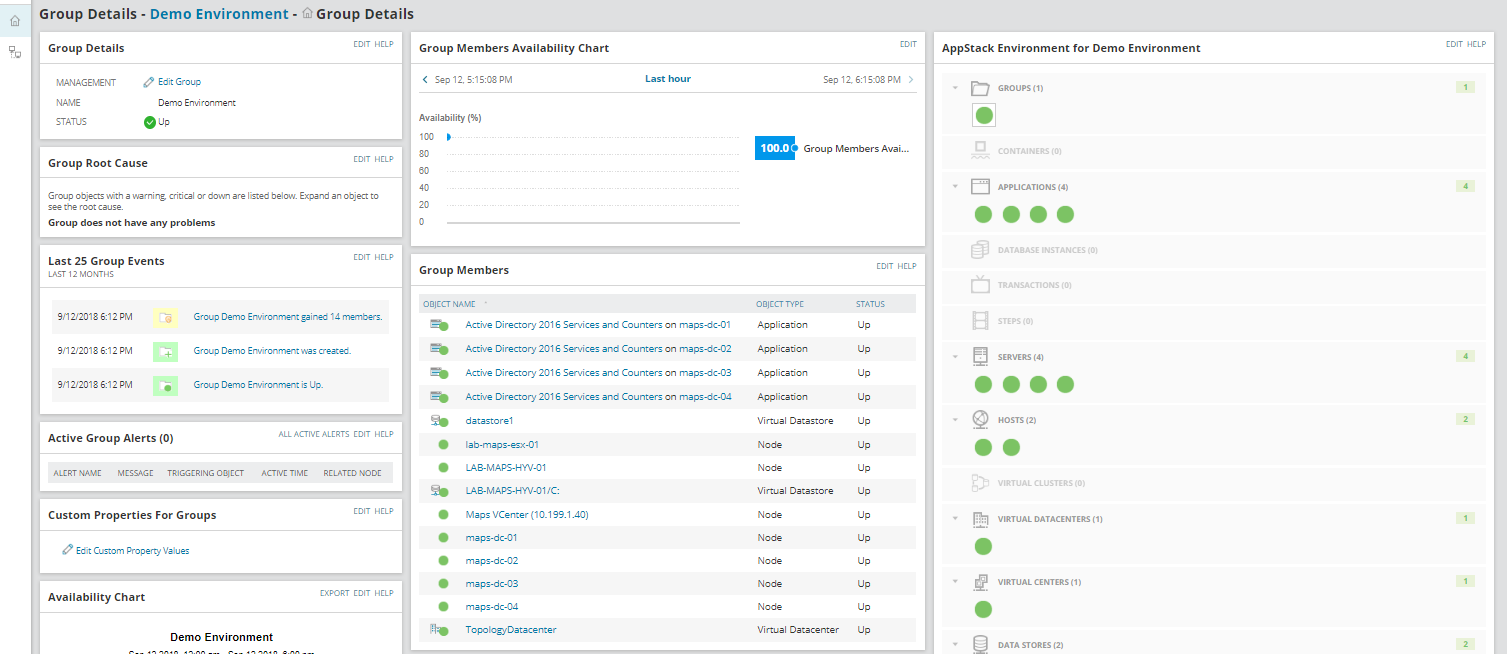The width and height of the screenshot is (1507, 654).
Task: Click the blue 100.0 availability legend box
Action: coord(774,148)
